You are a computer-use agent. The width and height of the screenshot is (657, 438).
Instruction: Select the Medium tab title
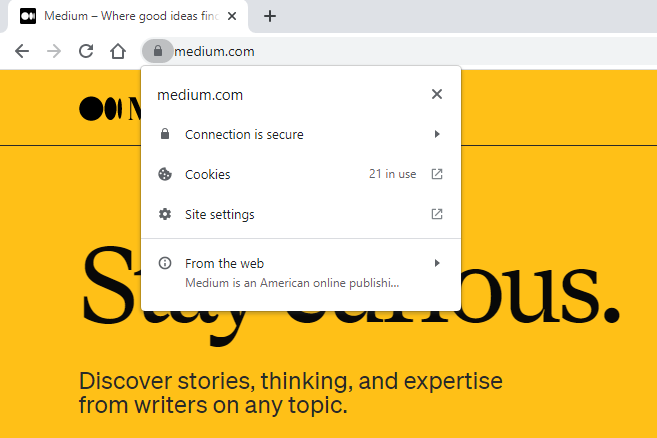tap(132, 16)
